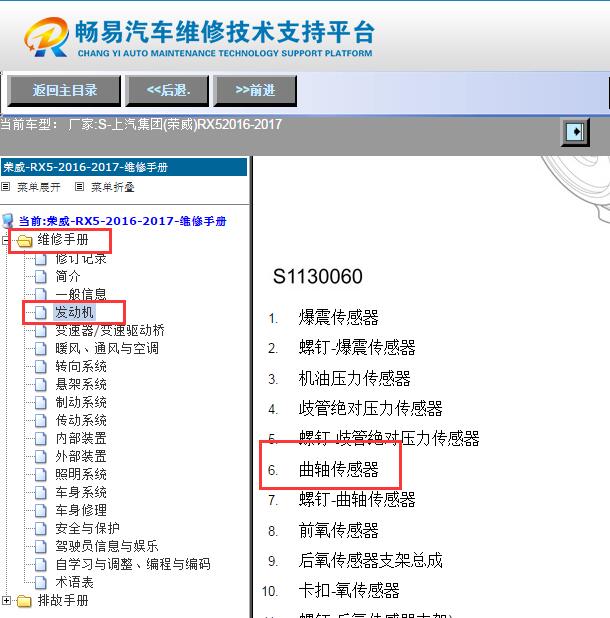Open the 排故手册 folder
This screenshot has height=618, width=610.
pos(63,601)
